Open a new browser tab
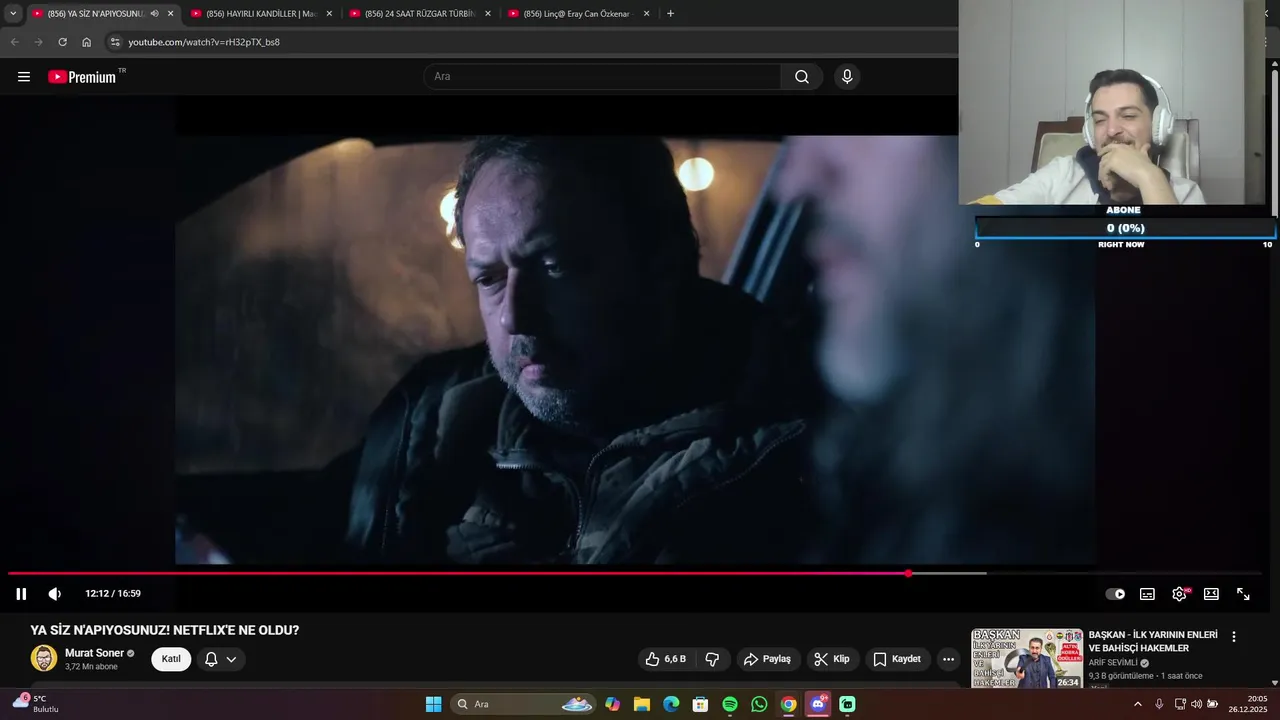Viewport: 1280px width, 720px height. point(670,14)
